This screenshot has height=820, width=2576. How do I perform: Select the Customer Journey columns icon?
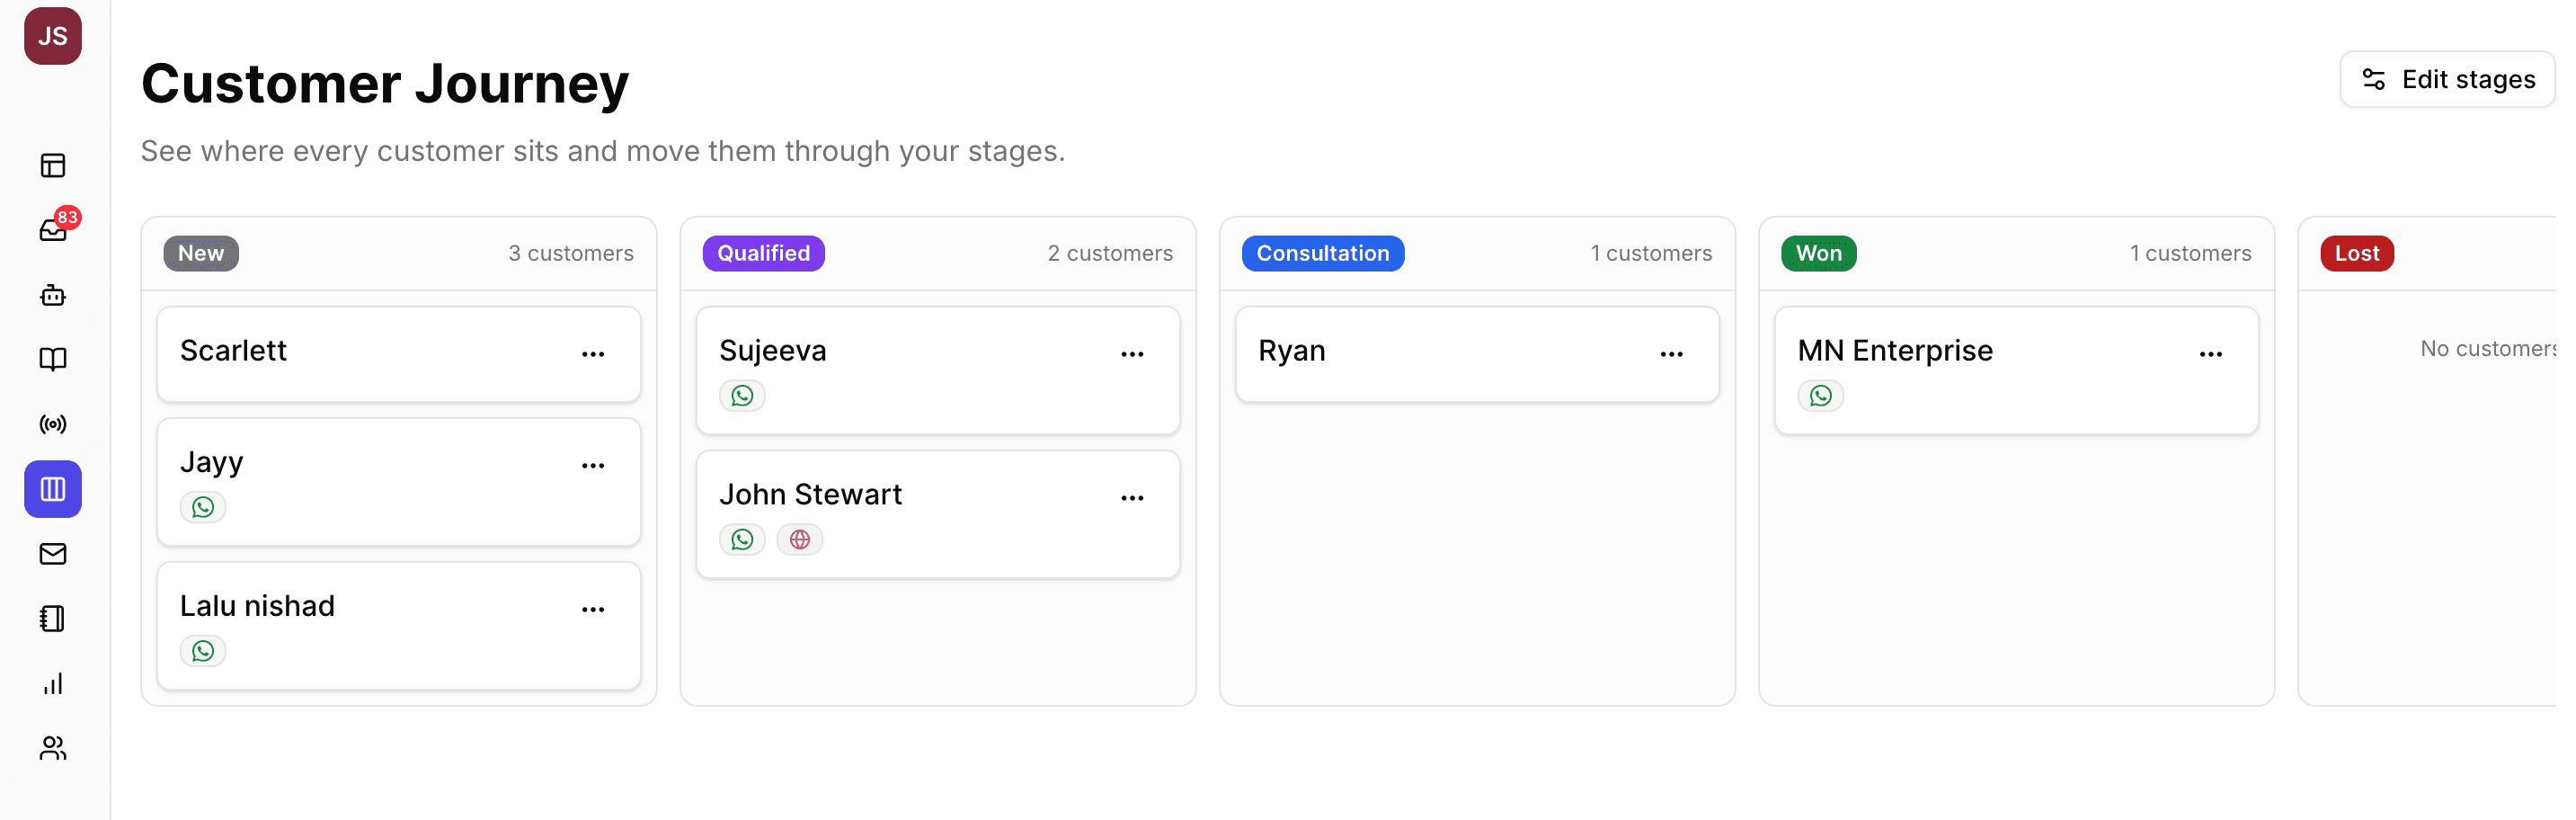[x=53, y=489]
